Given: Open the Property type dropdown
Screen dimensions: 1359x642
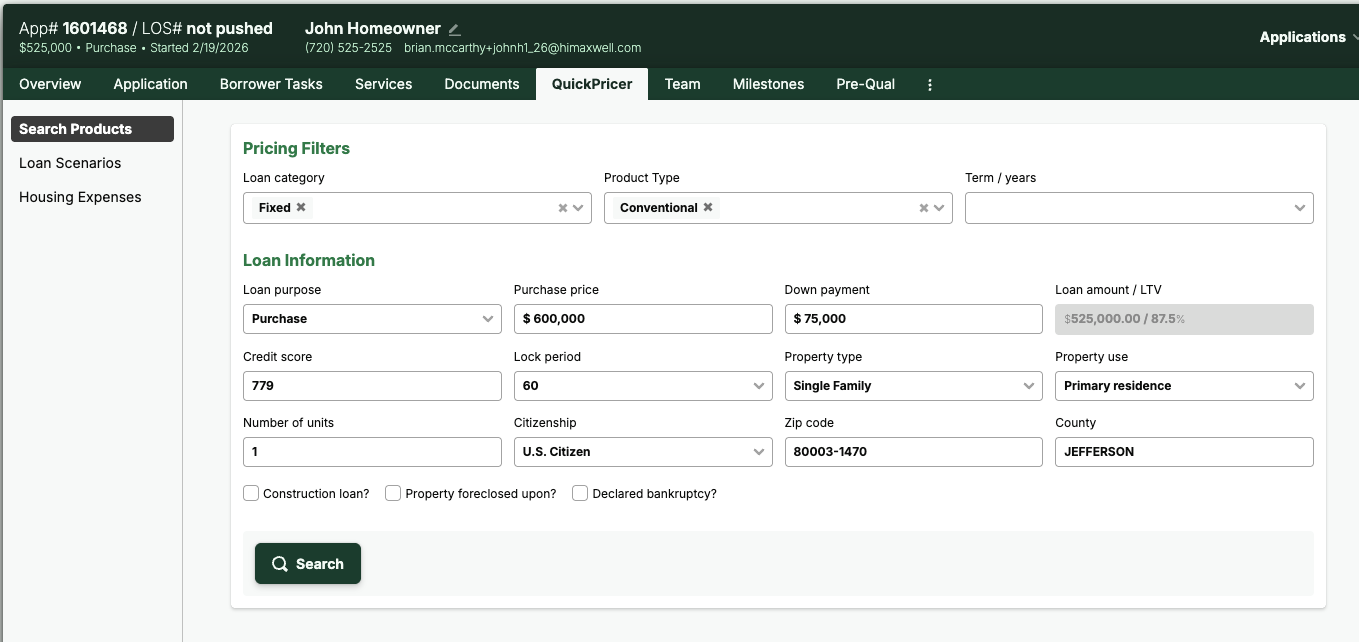Looking at the screenshot, I should pos(913,386).
